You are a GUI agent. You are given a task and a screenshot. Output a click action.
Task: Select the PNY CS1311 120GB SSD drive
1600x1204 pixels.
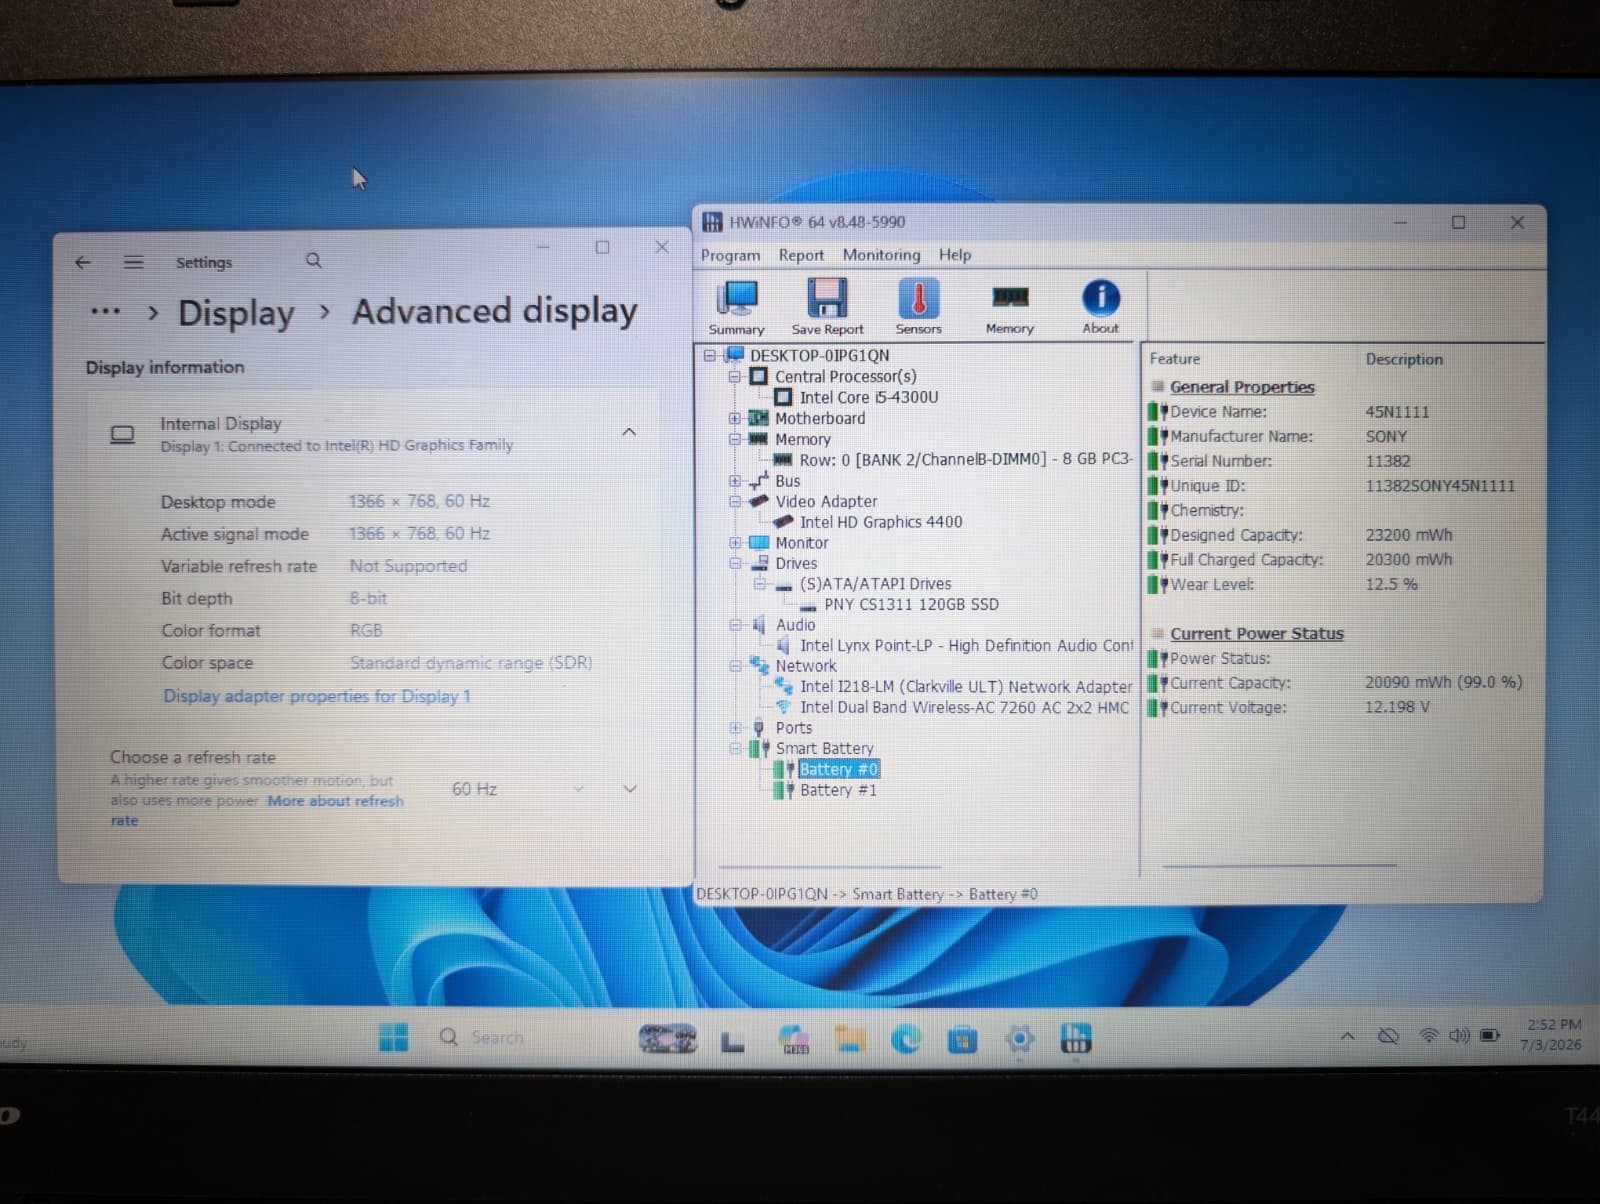pyautogui.click(x=911, y=604)
